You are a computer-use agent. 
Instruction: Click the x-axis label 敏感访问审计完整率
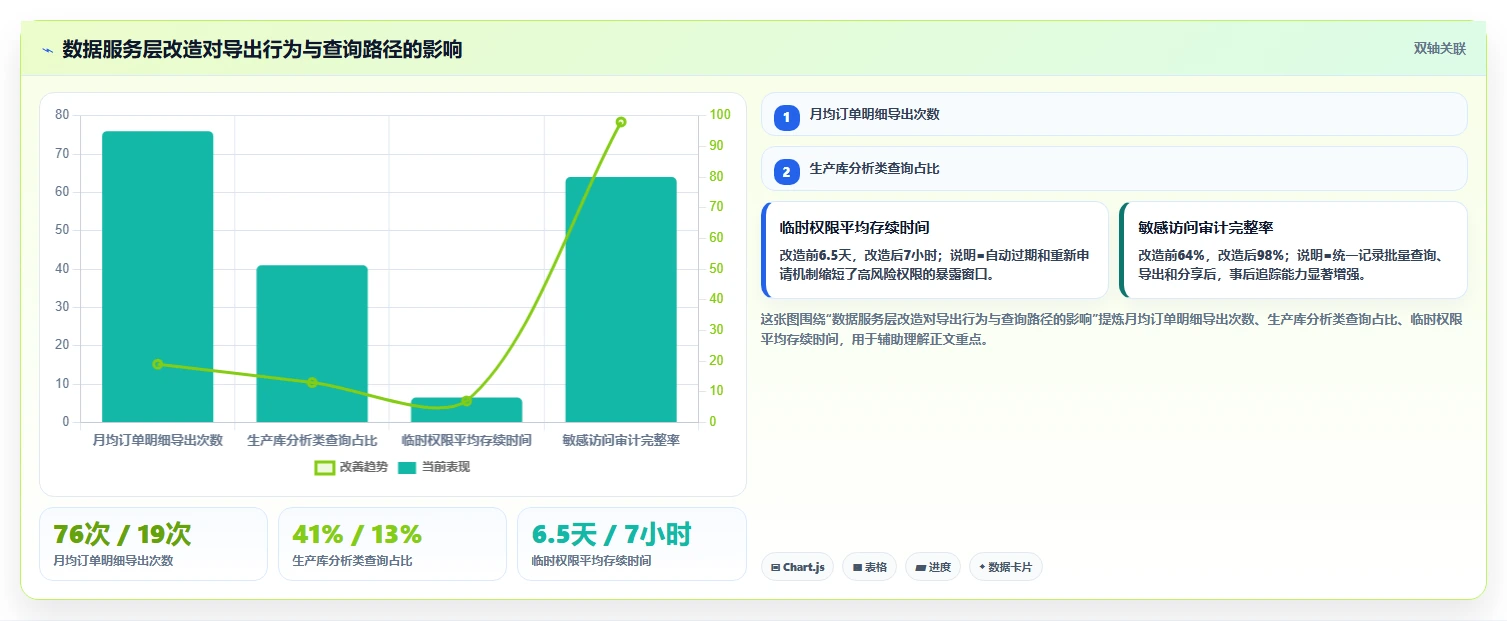point(621,440)
